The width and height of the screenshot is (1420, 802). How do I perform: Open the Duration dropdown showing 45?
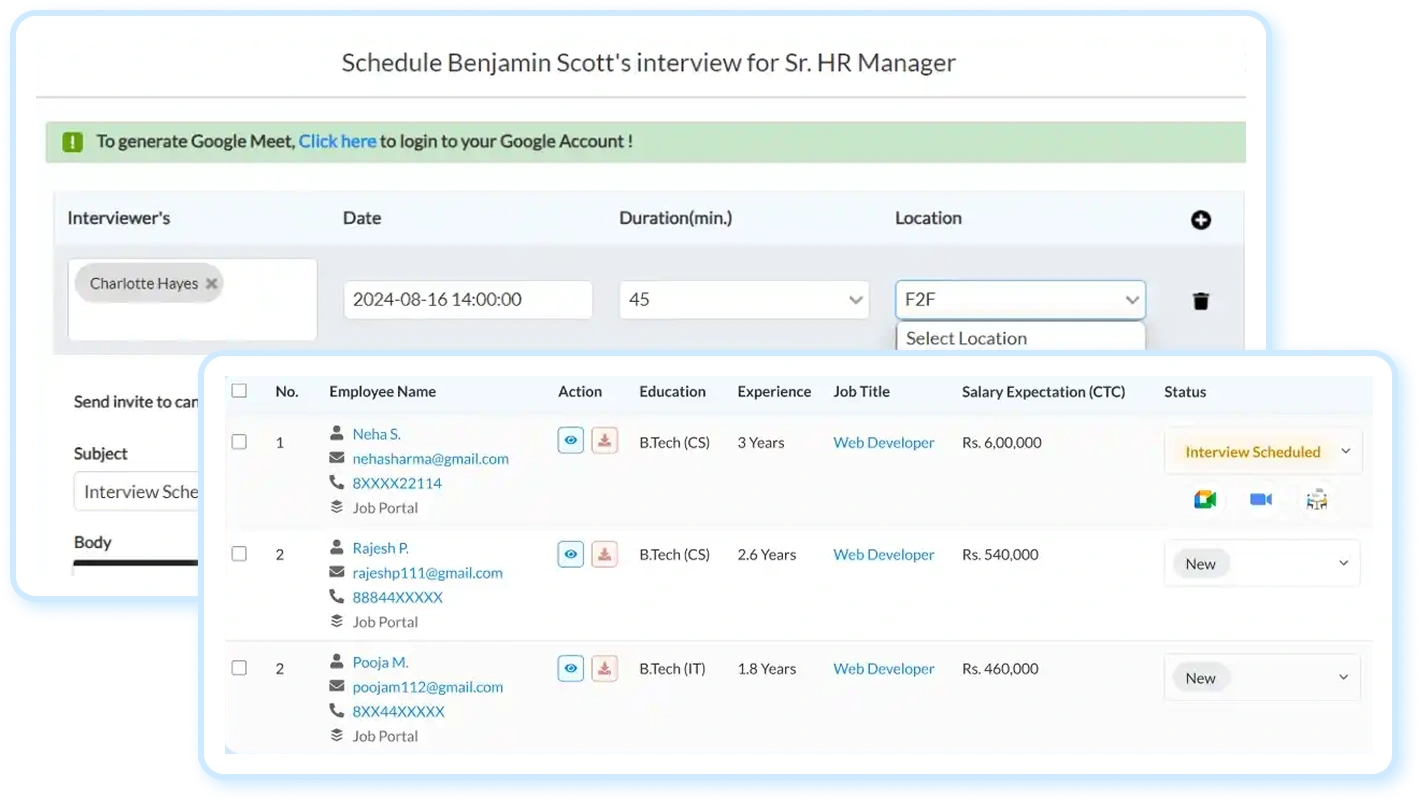pos(744,300)
